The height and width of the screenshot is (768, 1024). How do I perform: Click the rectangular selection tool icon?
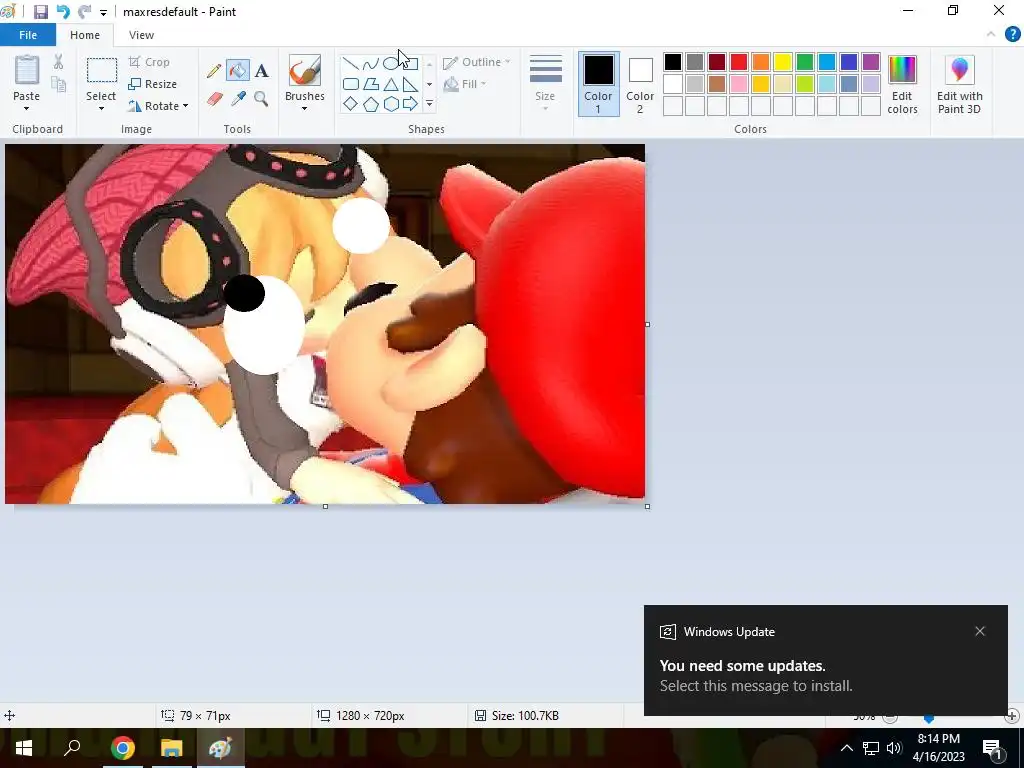[102, 71]
